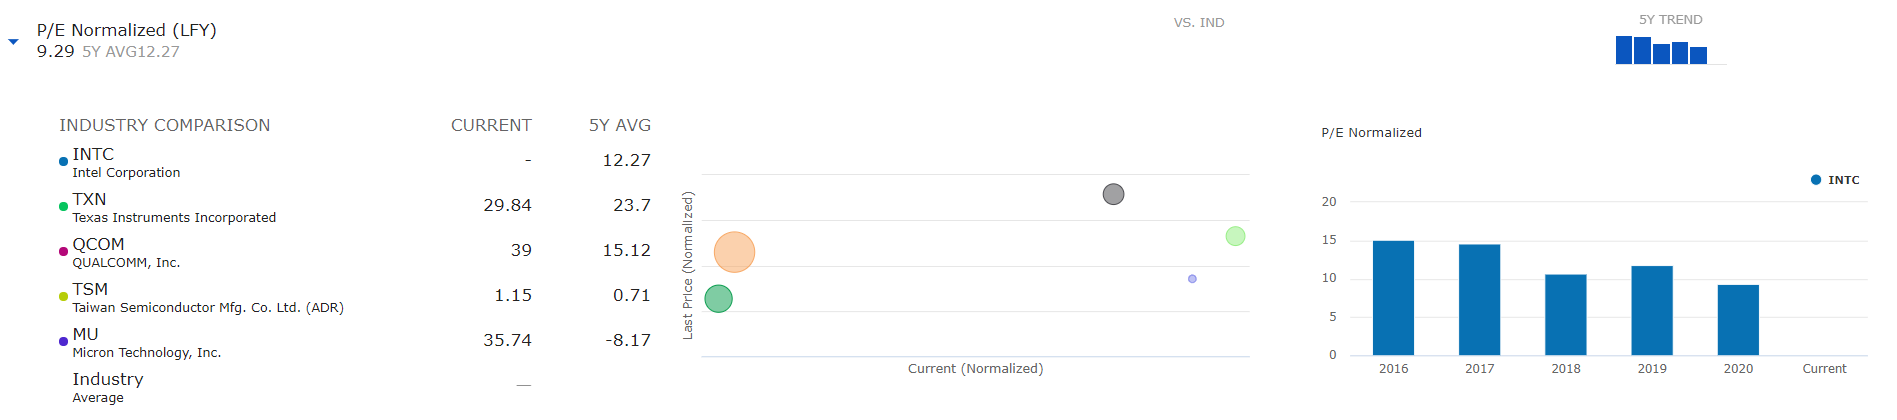Open the TXN Texas Instruments row
Screen dimensions: 1897x420
coord(355,207)
